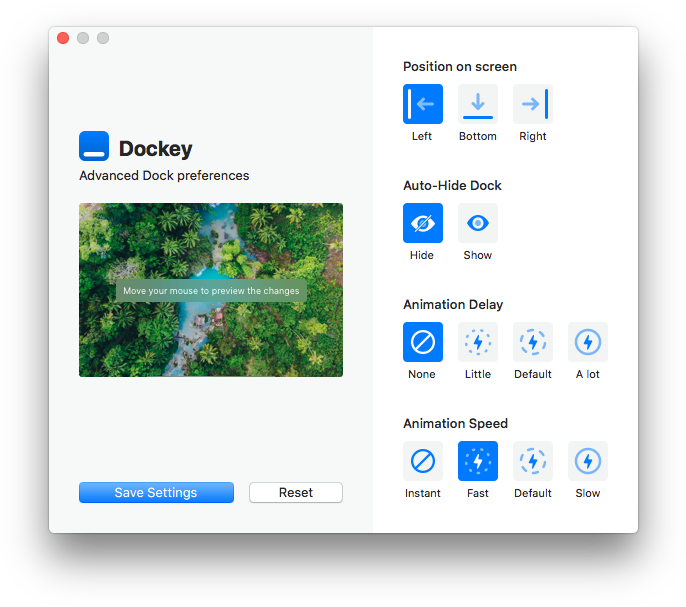
Task: Click the 'Animation Delay' heading
Action: point(453,305)
